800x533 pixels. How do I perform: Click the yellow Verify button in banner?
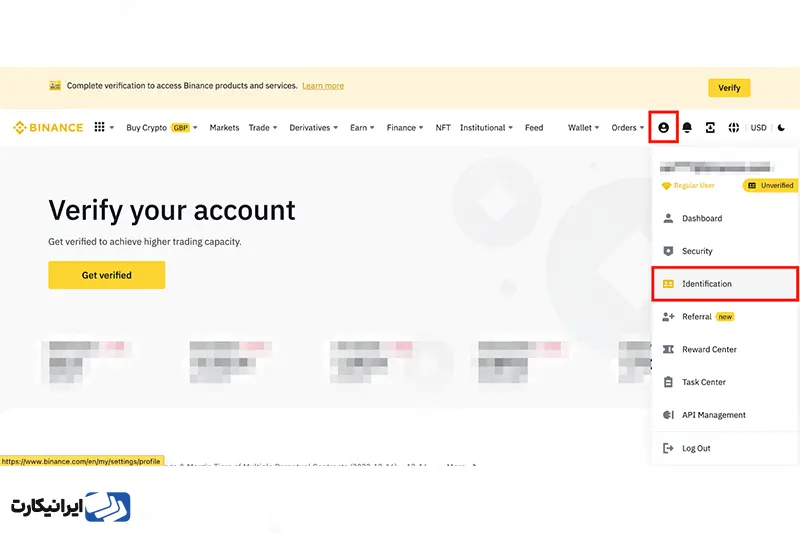729,88
